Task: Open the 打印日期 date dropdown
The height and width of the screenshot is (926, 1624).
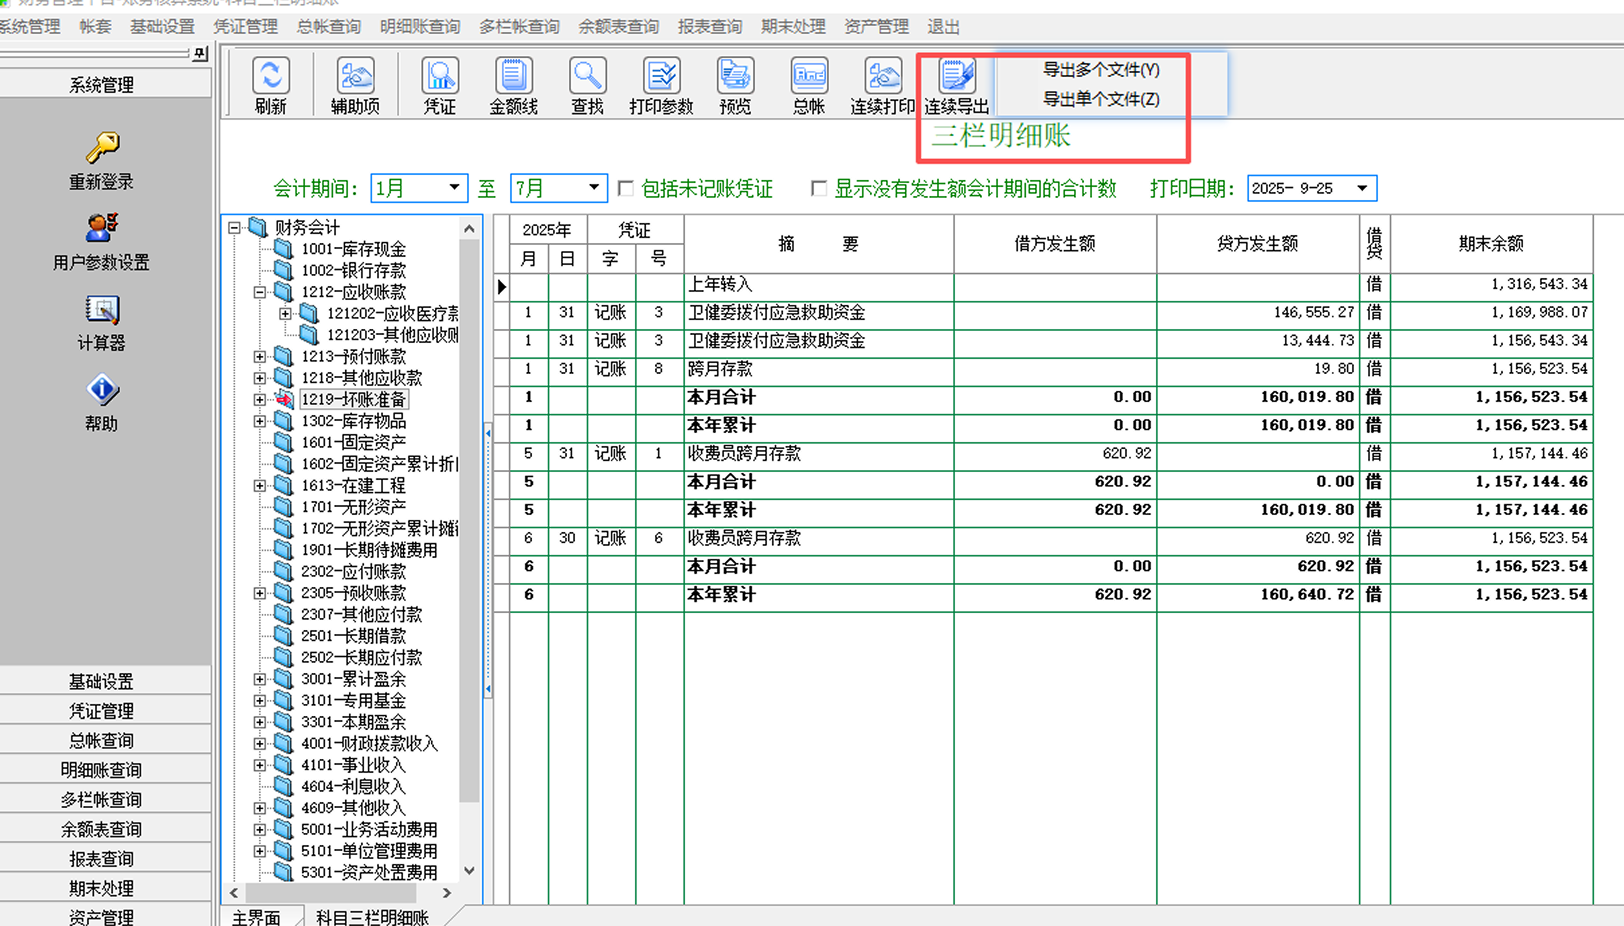Action: [x=1362, y=188]
